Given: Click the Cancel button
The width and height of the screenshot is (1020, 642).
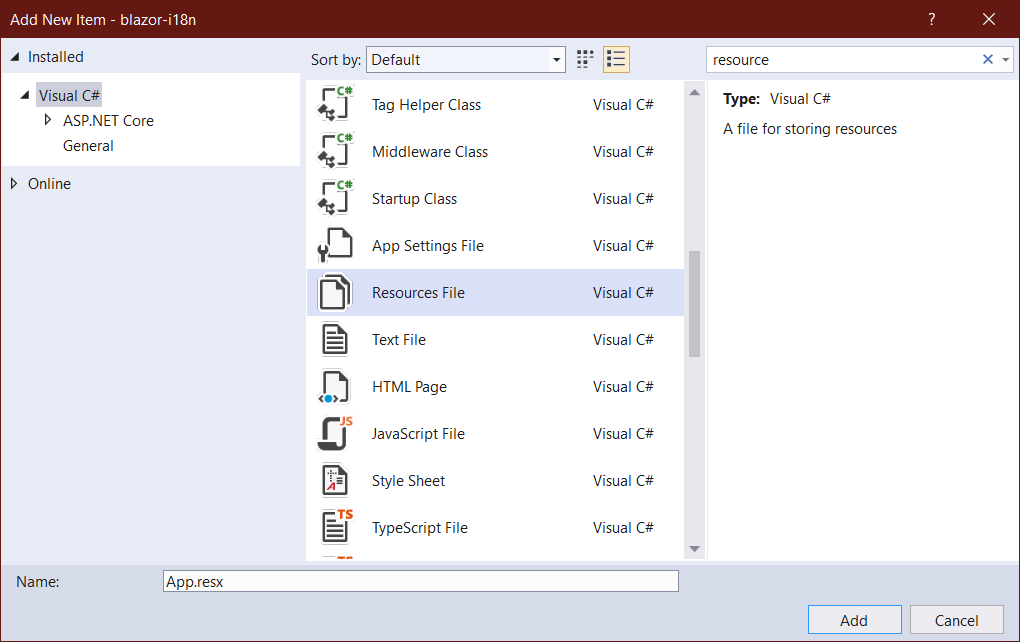Looking at the screenshot, I should [x=956, y=620].
